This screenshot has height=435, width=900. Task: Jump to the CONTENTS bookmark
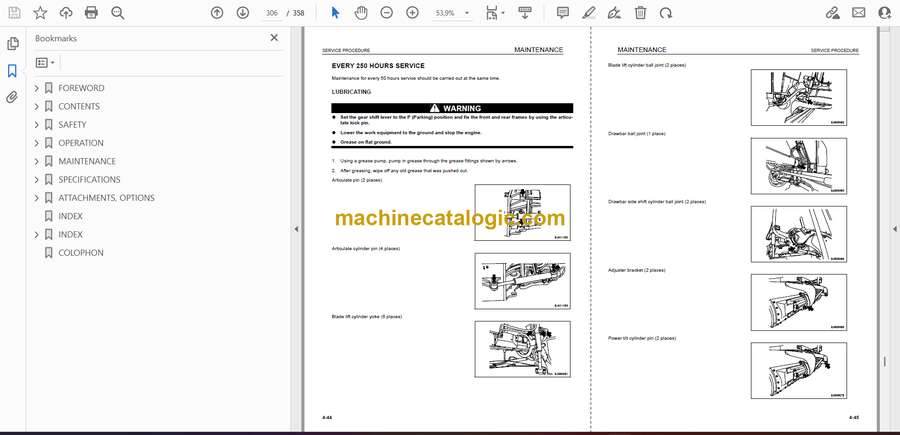[79, 106]
